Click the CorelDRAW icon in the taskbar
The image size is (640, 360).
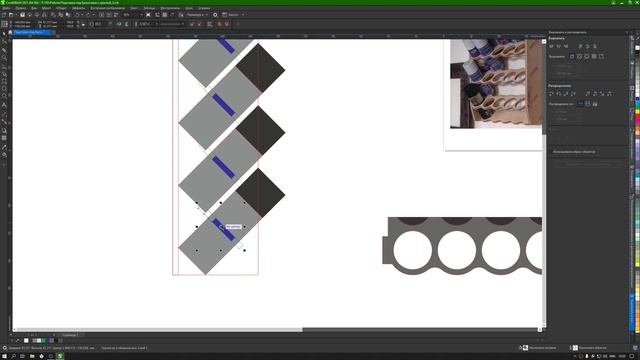[x=60, y=356]
